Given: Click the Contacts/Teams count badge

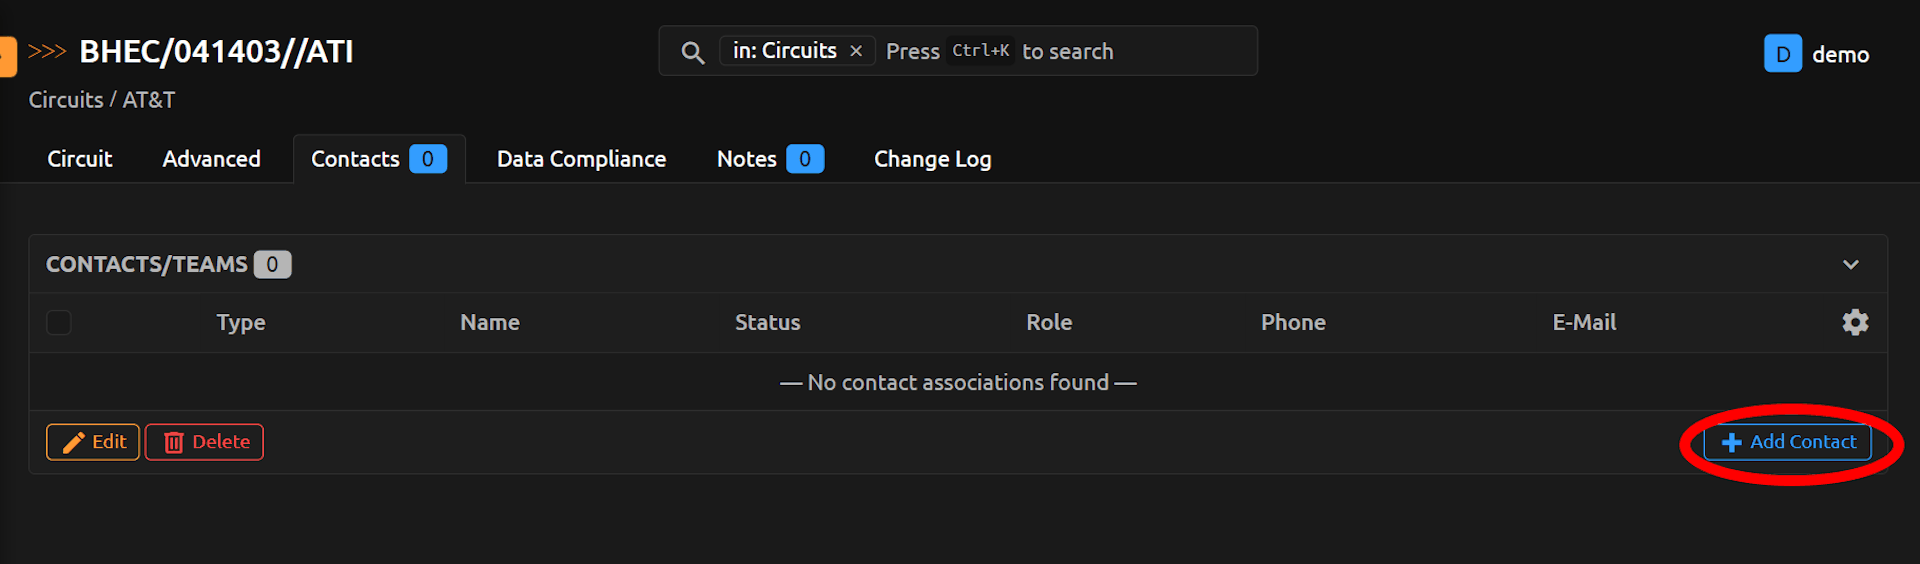Looking at the screenshot, I should pyautogui.click(x=272, y=264).
